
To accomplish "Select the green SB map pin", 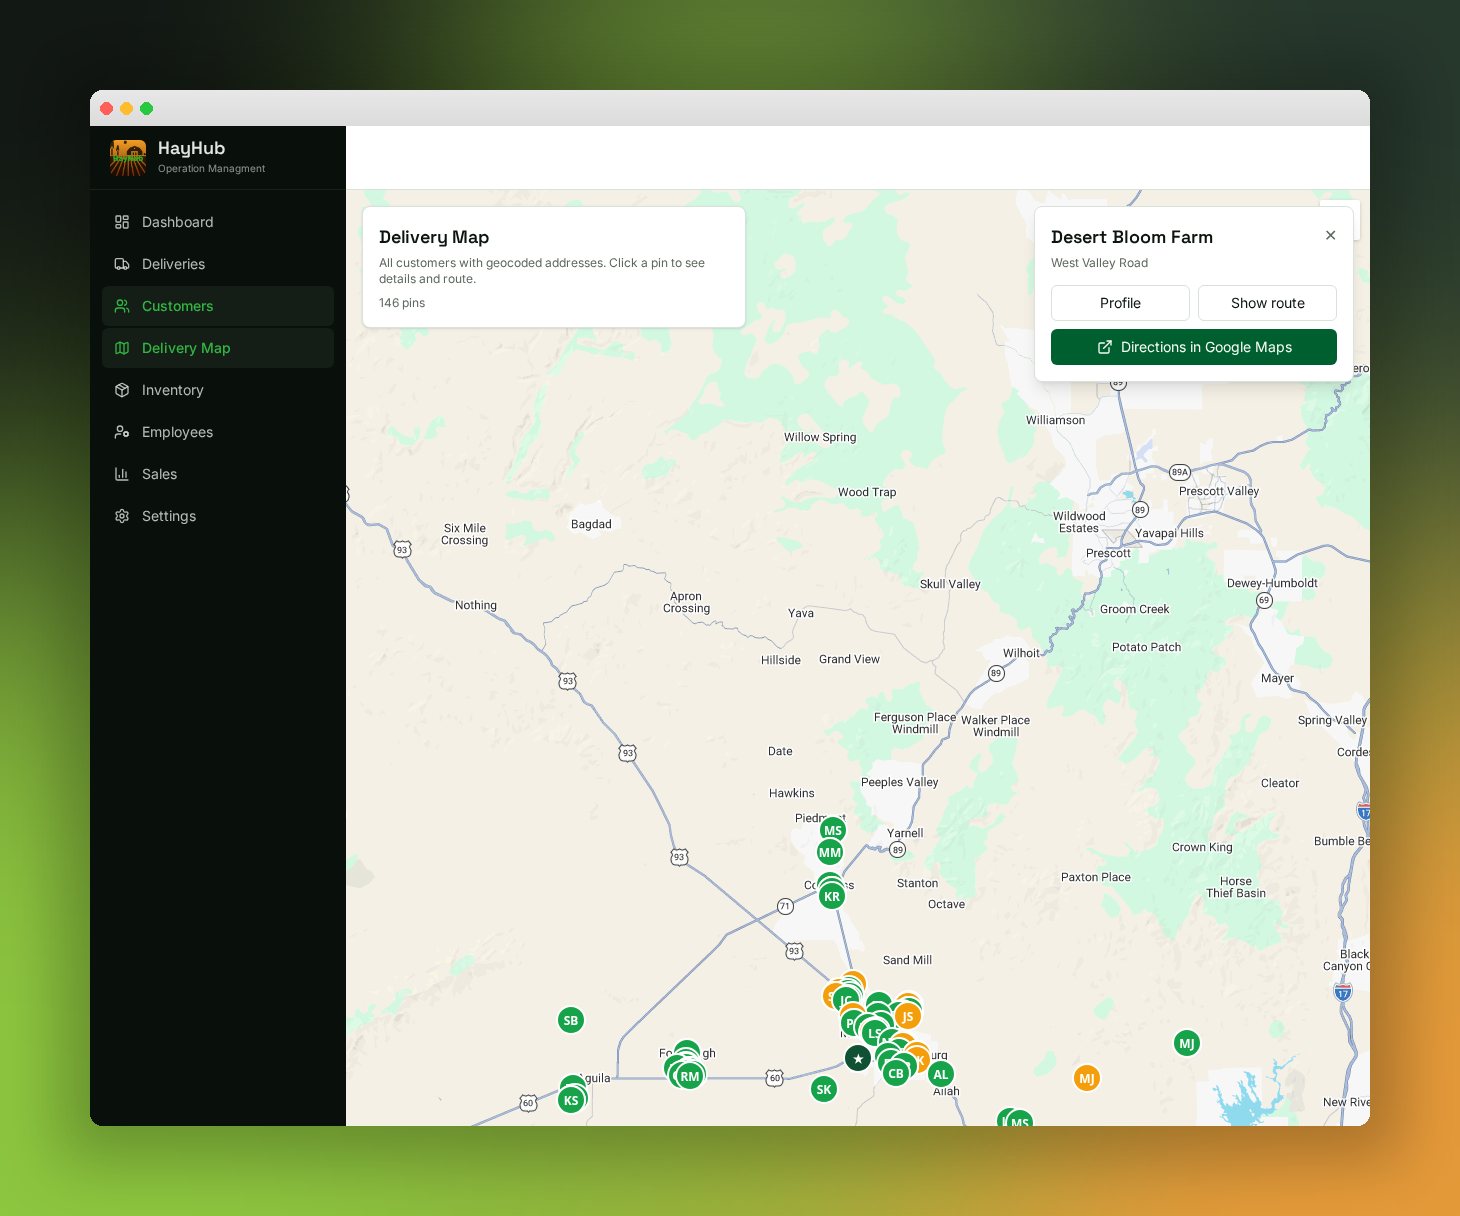I will tap(570, 1020).
